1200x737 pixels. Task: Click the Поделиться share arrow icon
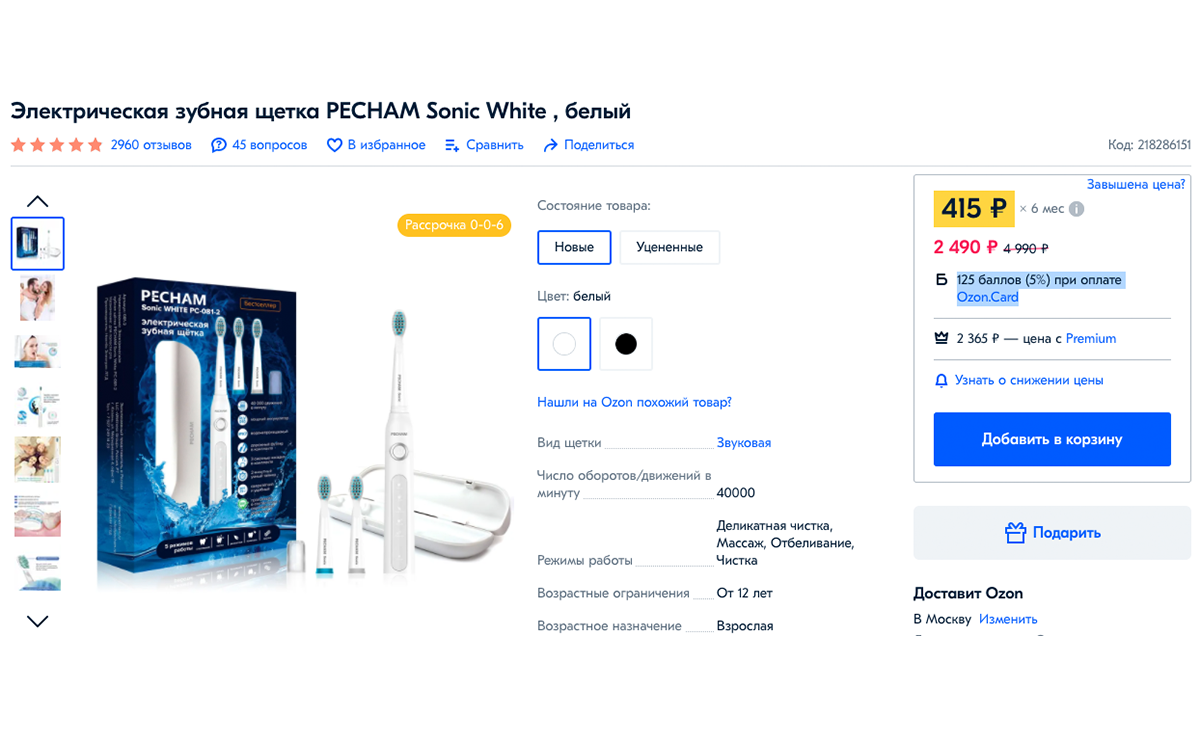[550, 145]
